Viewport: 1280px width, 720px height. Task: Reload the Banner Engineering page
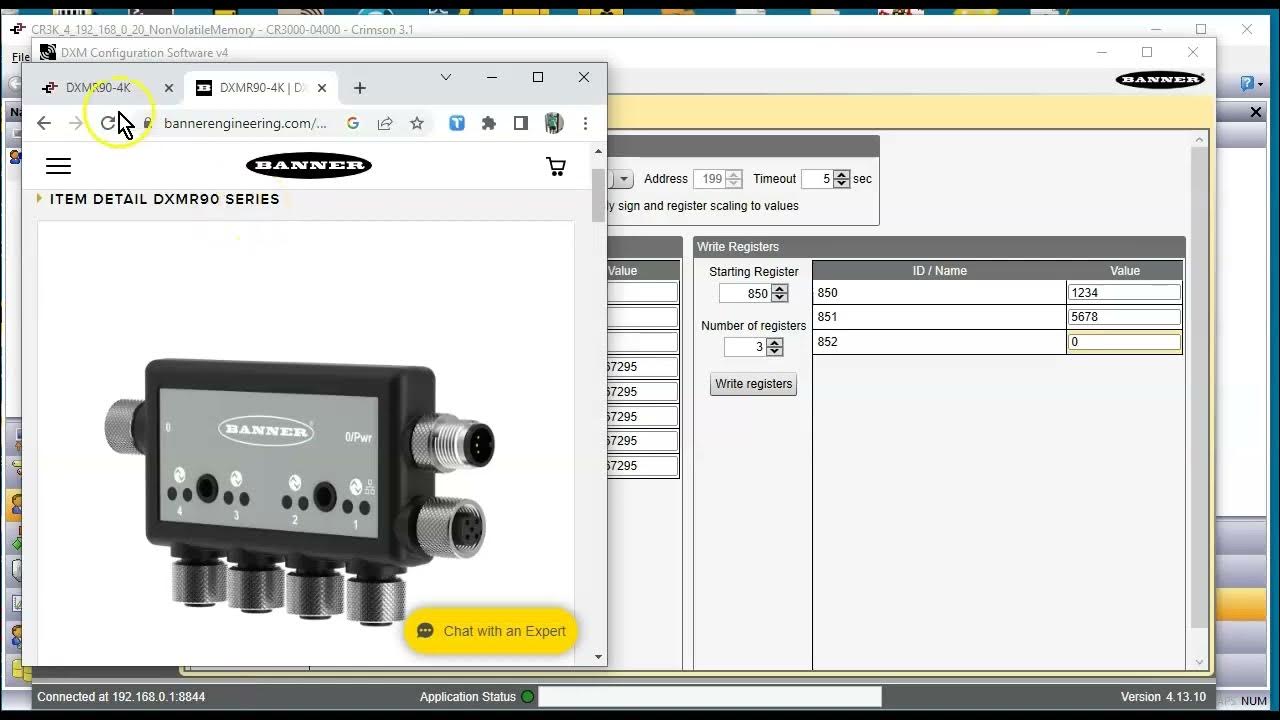click(x=108, y=123)
